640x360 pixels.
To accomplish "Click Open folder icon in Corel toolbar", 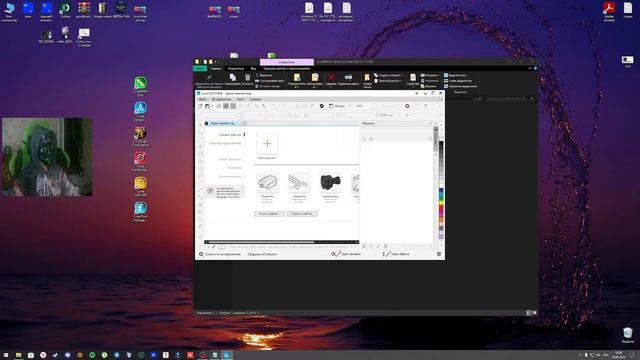I will pos(207,106).
